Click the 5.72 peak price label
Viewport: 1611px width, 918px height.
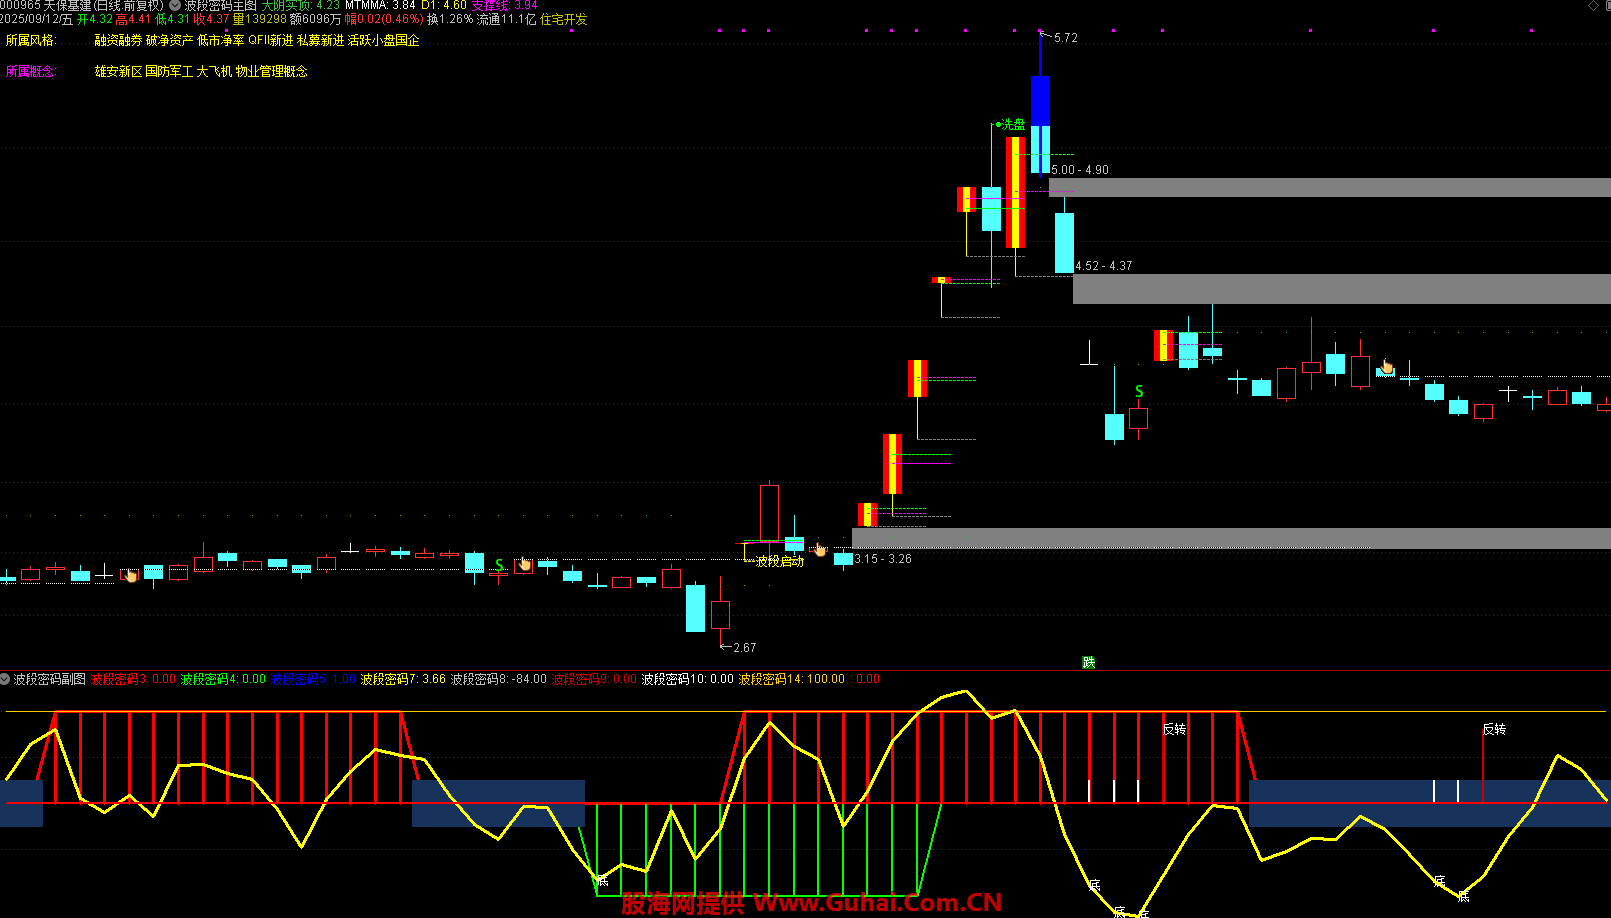coord(1066,38)
